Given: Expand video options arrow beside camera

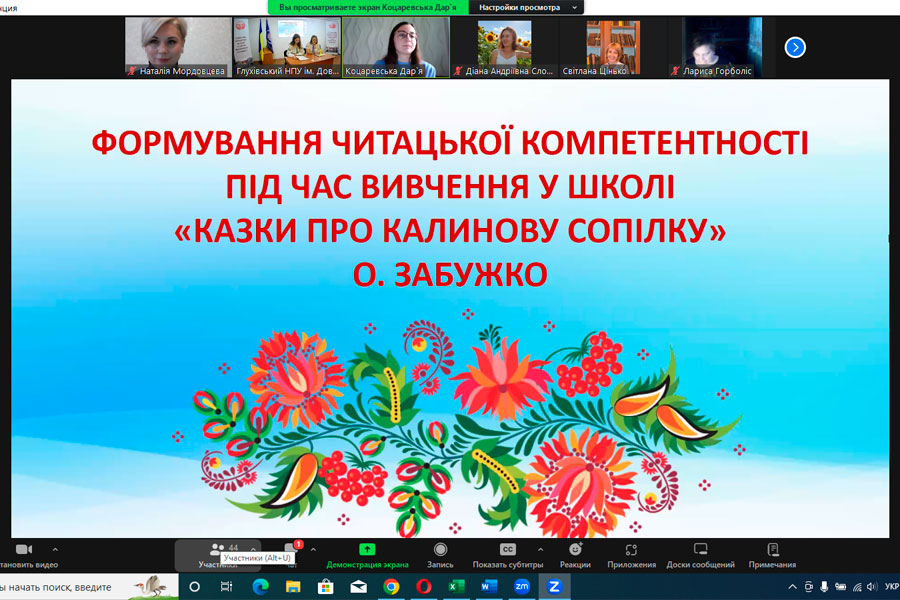Looking at the screenshot, I should click(55, 549).
